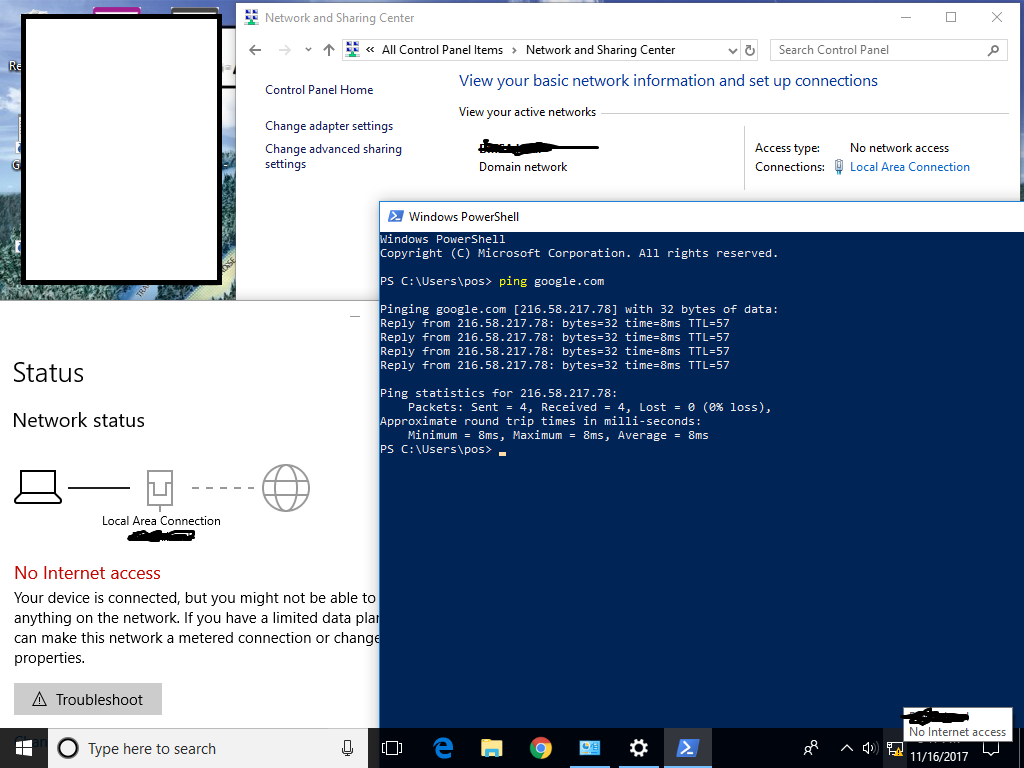Open File Explorer from the taskbar
The image size is (1024, 768).
click(x=491, y=748)
